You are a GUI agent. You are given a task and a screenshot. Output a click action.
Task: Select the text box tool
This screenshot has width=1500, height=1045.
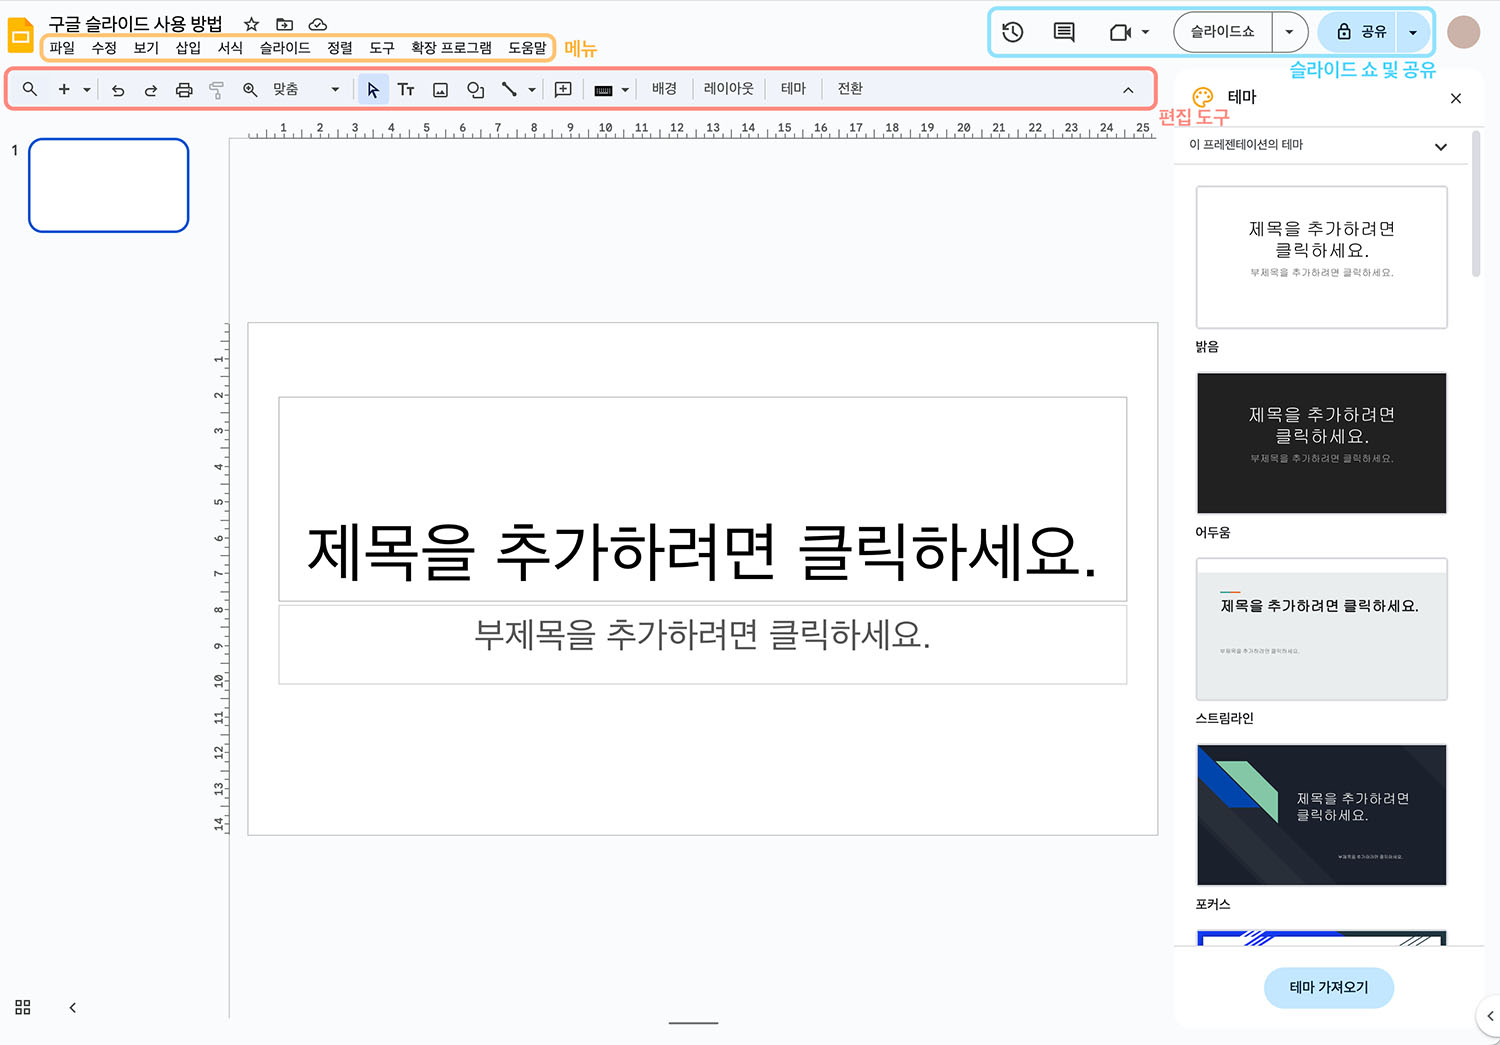[x=406, y=89]
